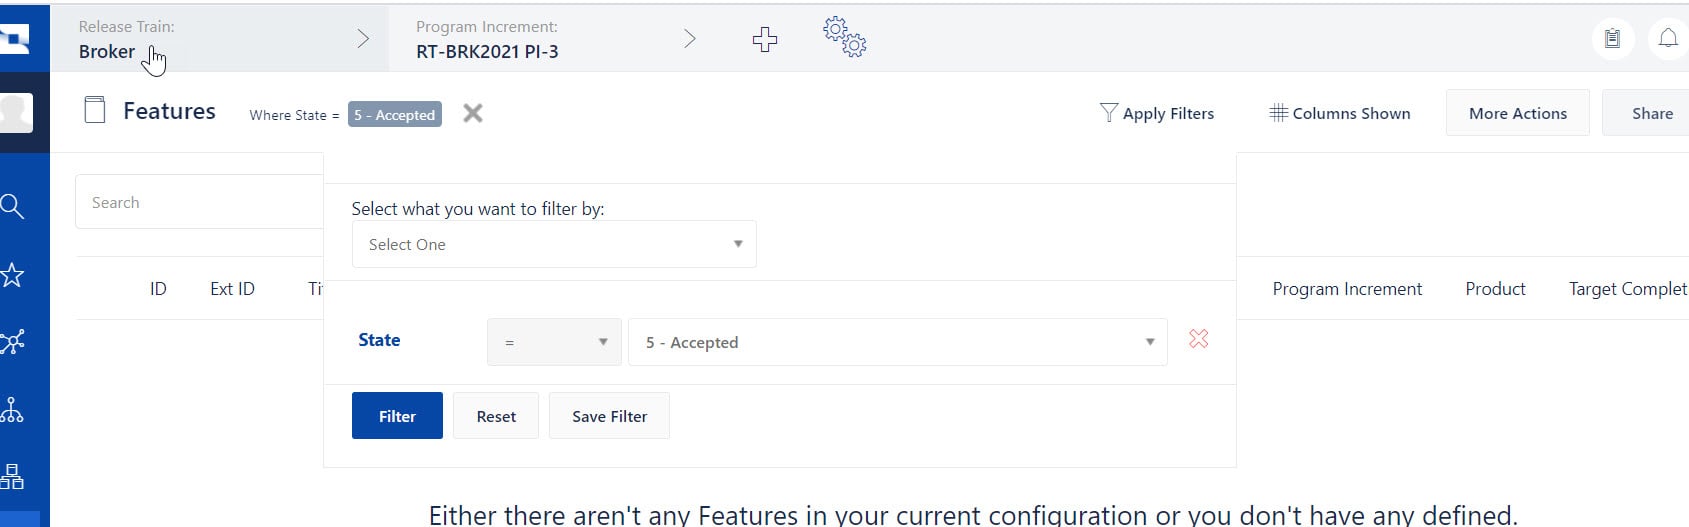Open the Release Train Broker selector
This screenshot has width=1689, height=527.
coord(219,39)
